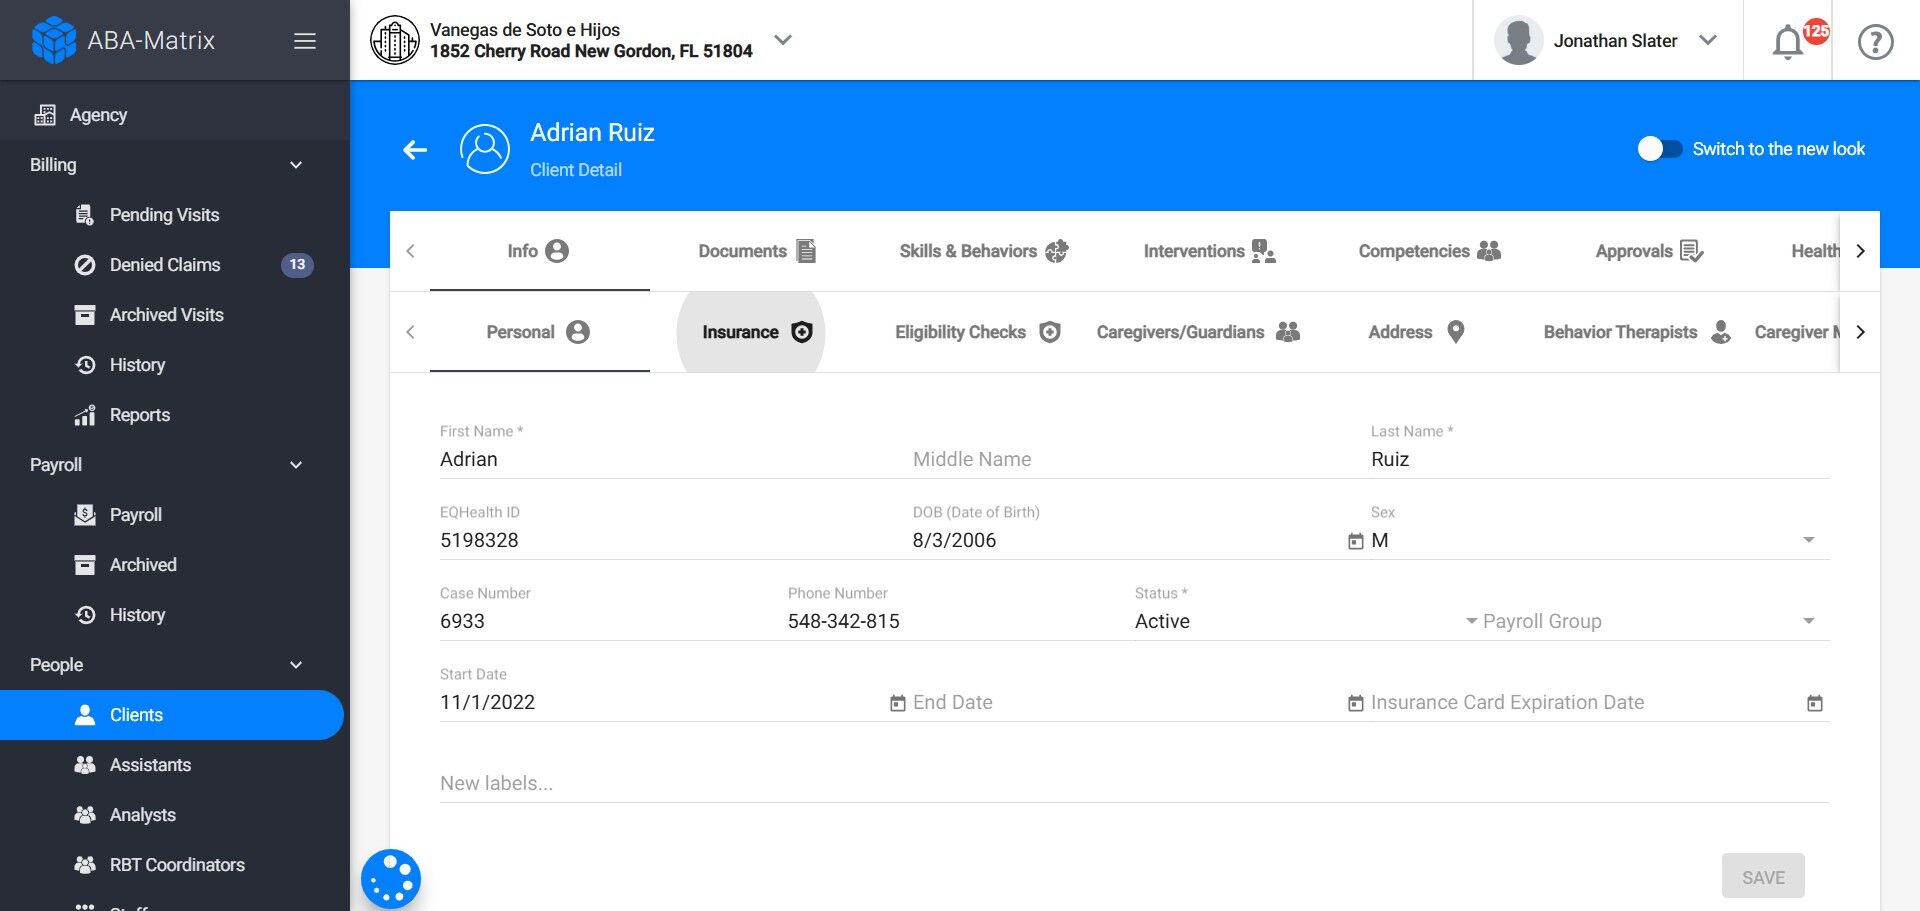Collapse the Billing sidebar section
Screen dimensions: 1920x911
coord(296,165)
